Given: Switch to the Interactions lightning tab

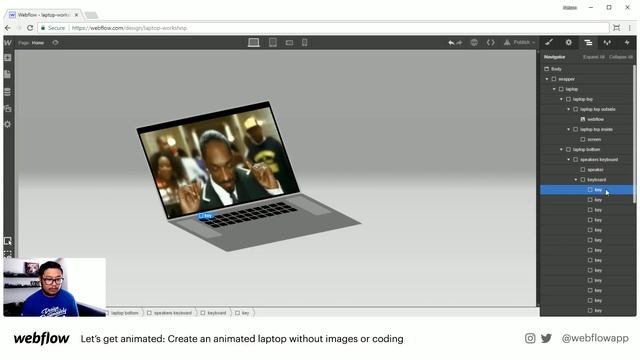Looking at the screenshot, I should click(627, 42).
